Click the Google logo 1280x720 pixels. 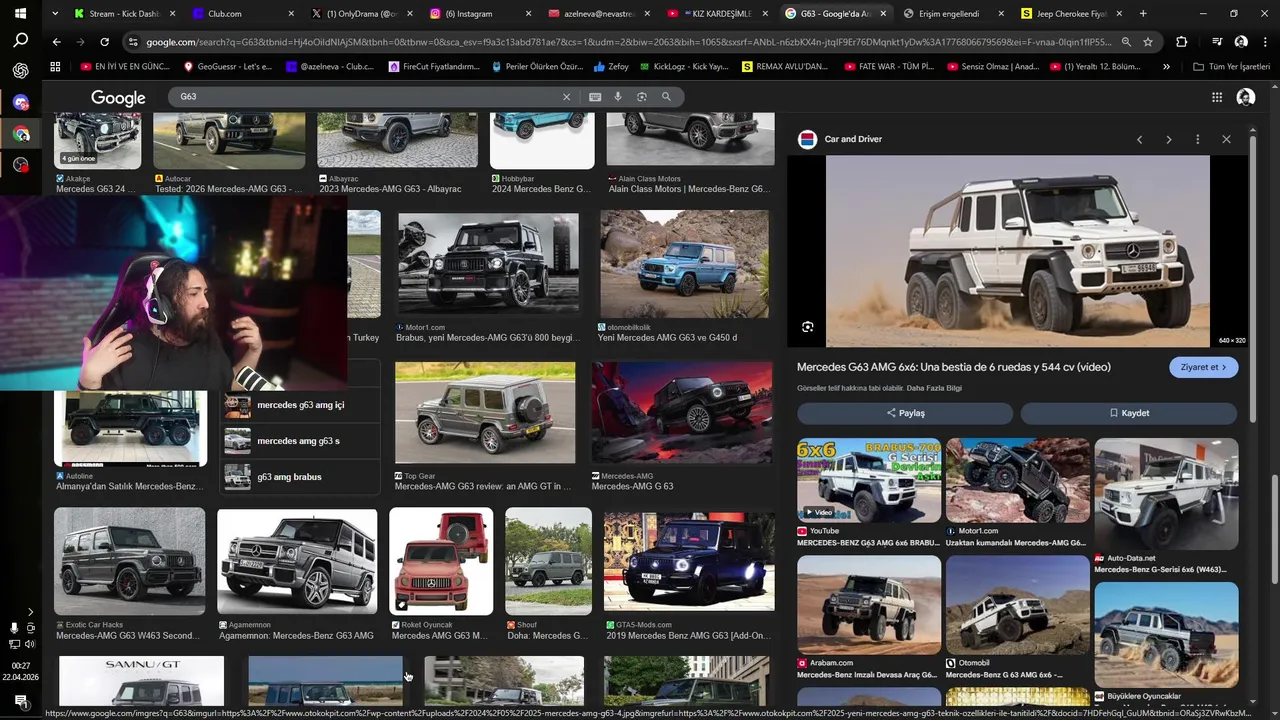118,97
